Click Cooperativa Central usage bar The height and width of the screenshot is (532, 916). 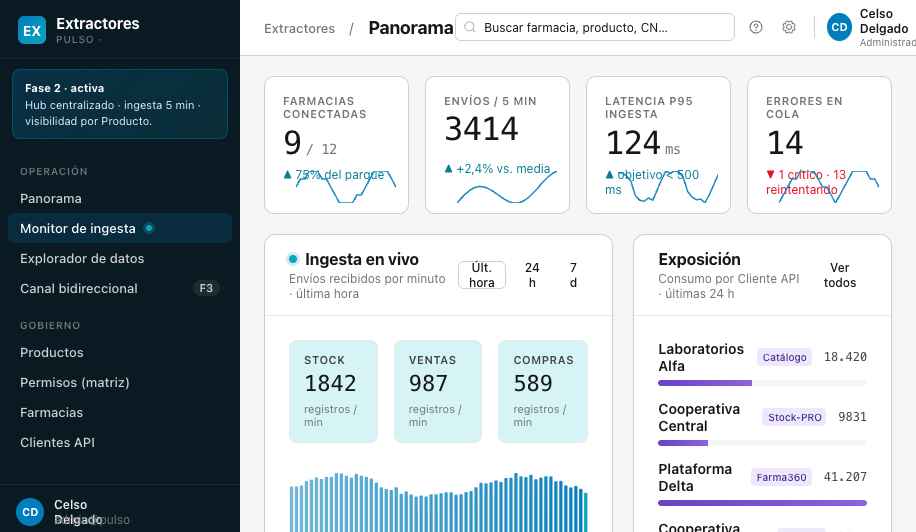(762, 443)
